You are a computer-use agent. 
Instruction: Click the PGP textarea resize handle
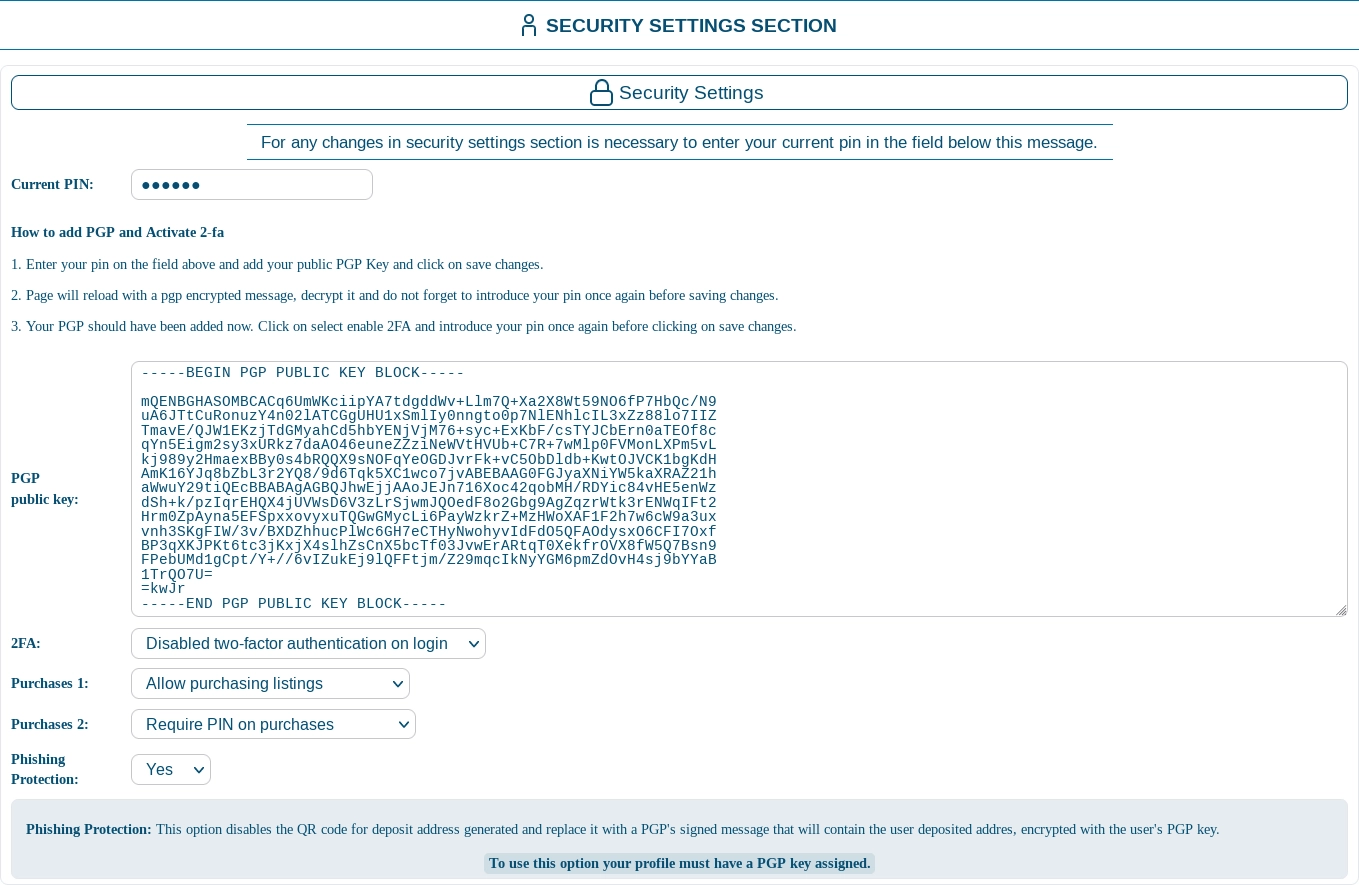click(1341, 611)
